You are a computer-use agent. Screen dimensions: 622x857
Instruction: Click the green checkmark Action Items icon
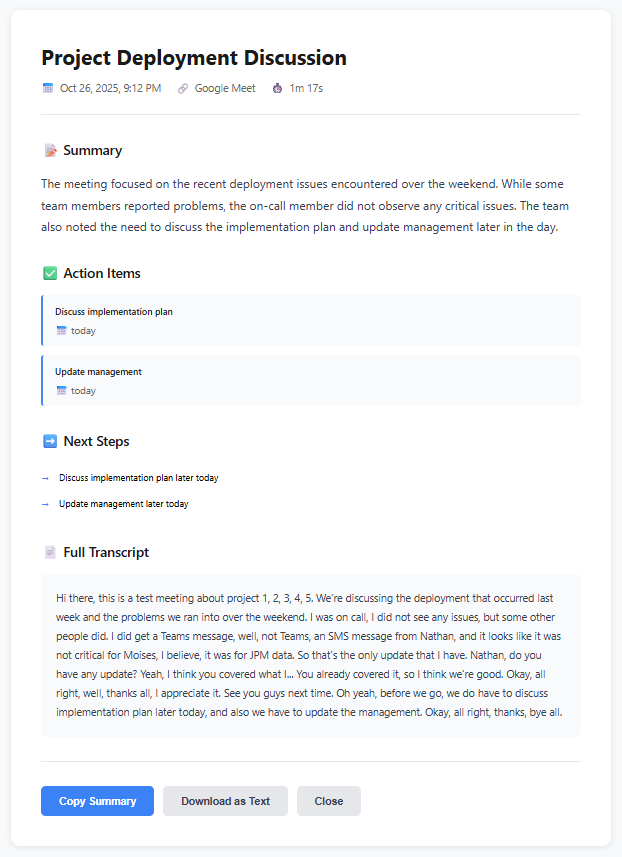(x=50, y=274)
